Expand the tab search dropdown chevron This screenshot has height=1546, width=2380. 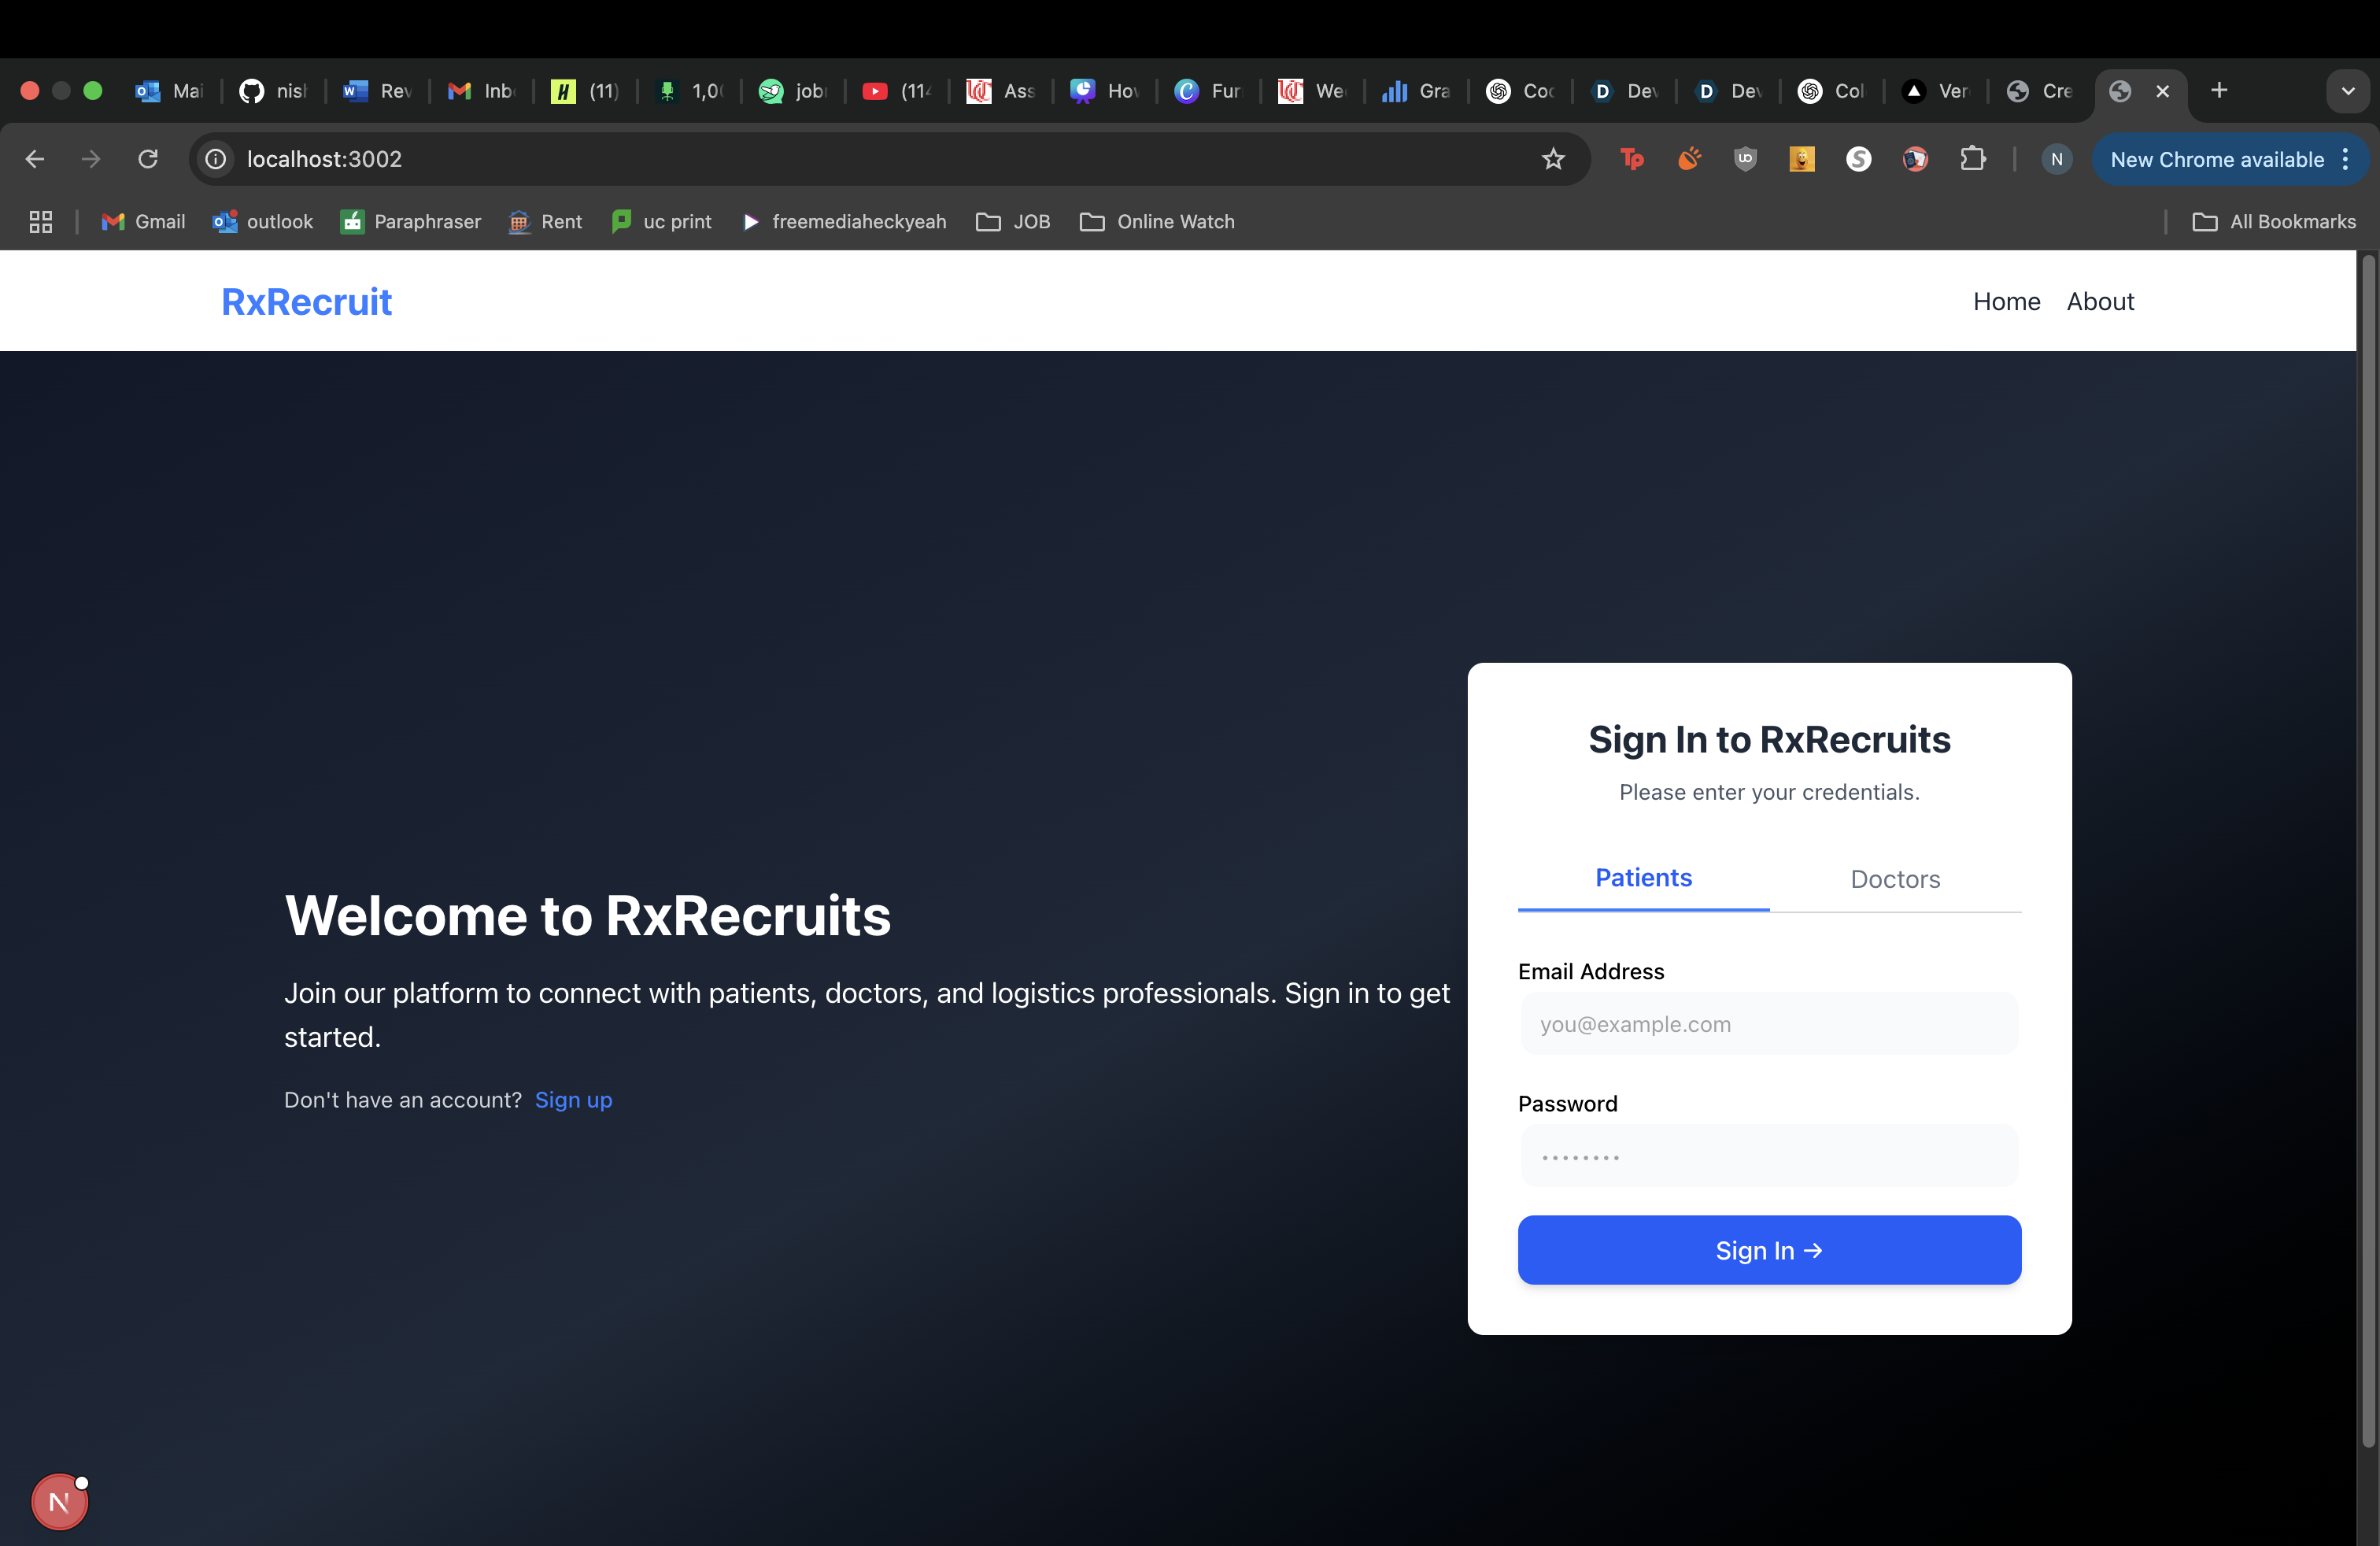pyautogui.click(x=2347, y=91)
